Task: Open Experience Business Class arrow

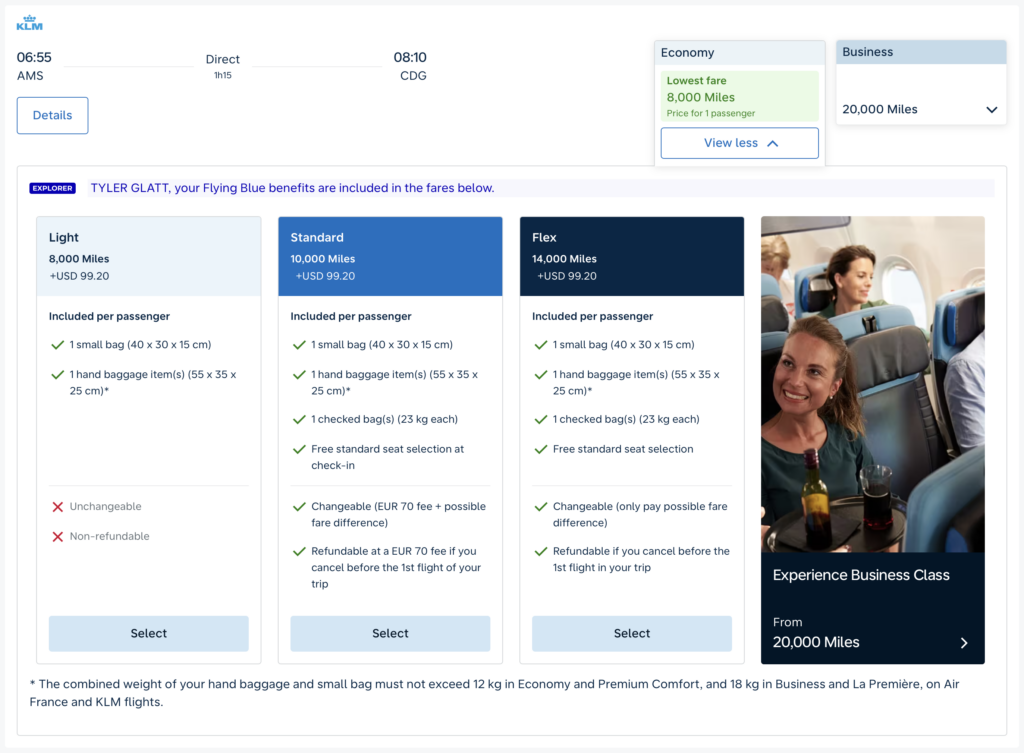Action: (x=964, y=643)
